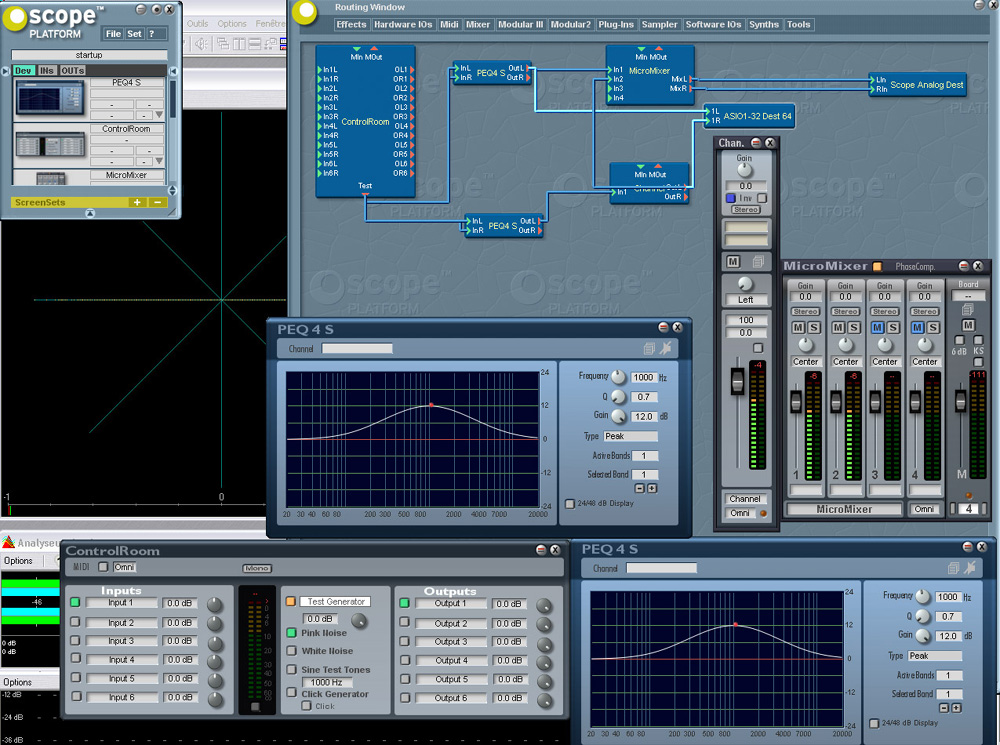Open the Synths menu
Viewport: 1000px width, 745px height.
[764, 24]
